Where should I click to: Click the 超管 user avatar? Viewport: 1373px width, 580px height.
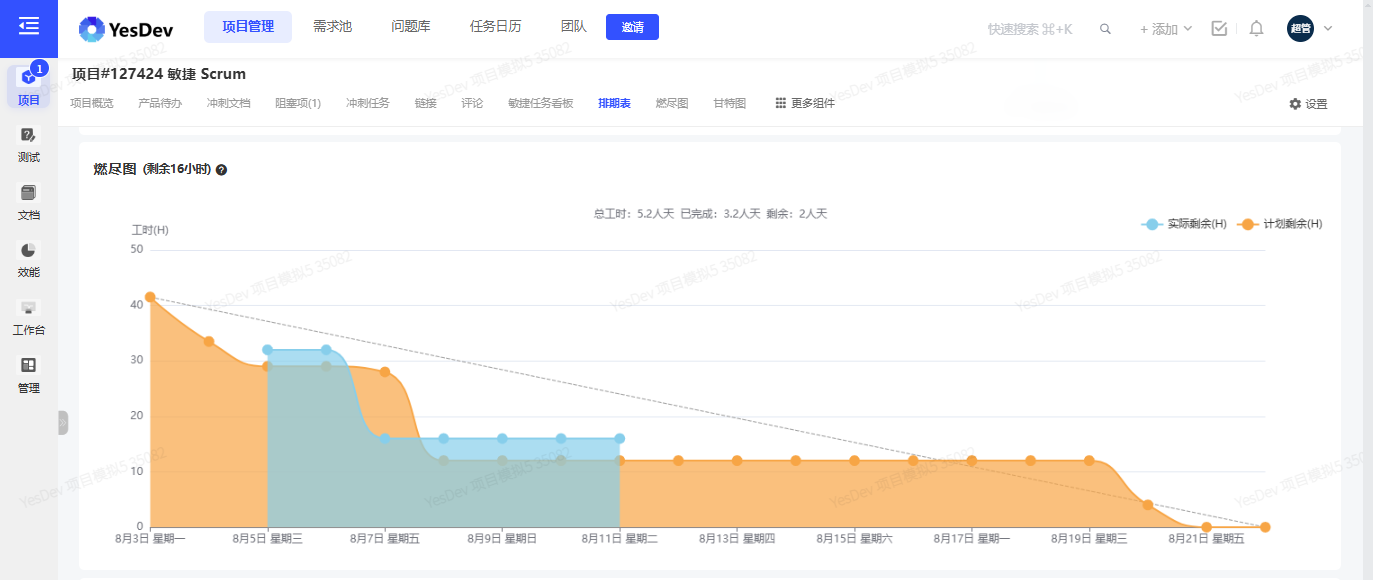pyautogui.click(x=1300, y=28)
